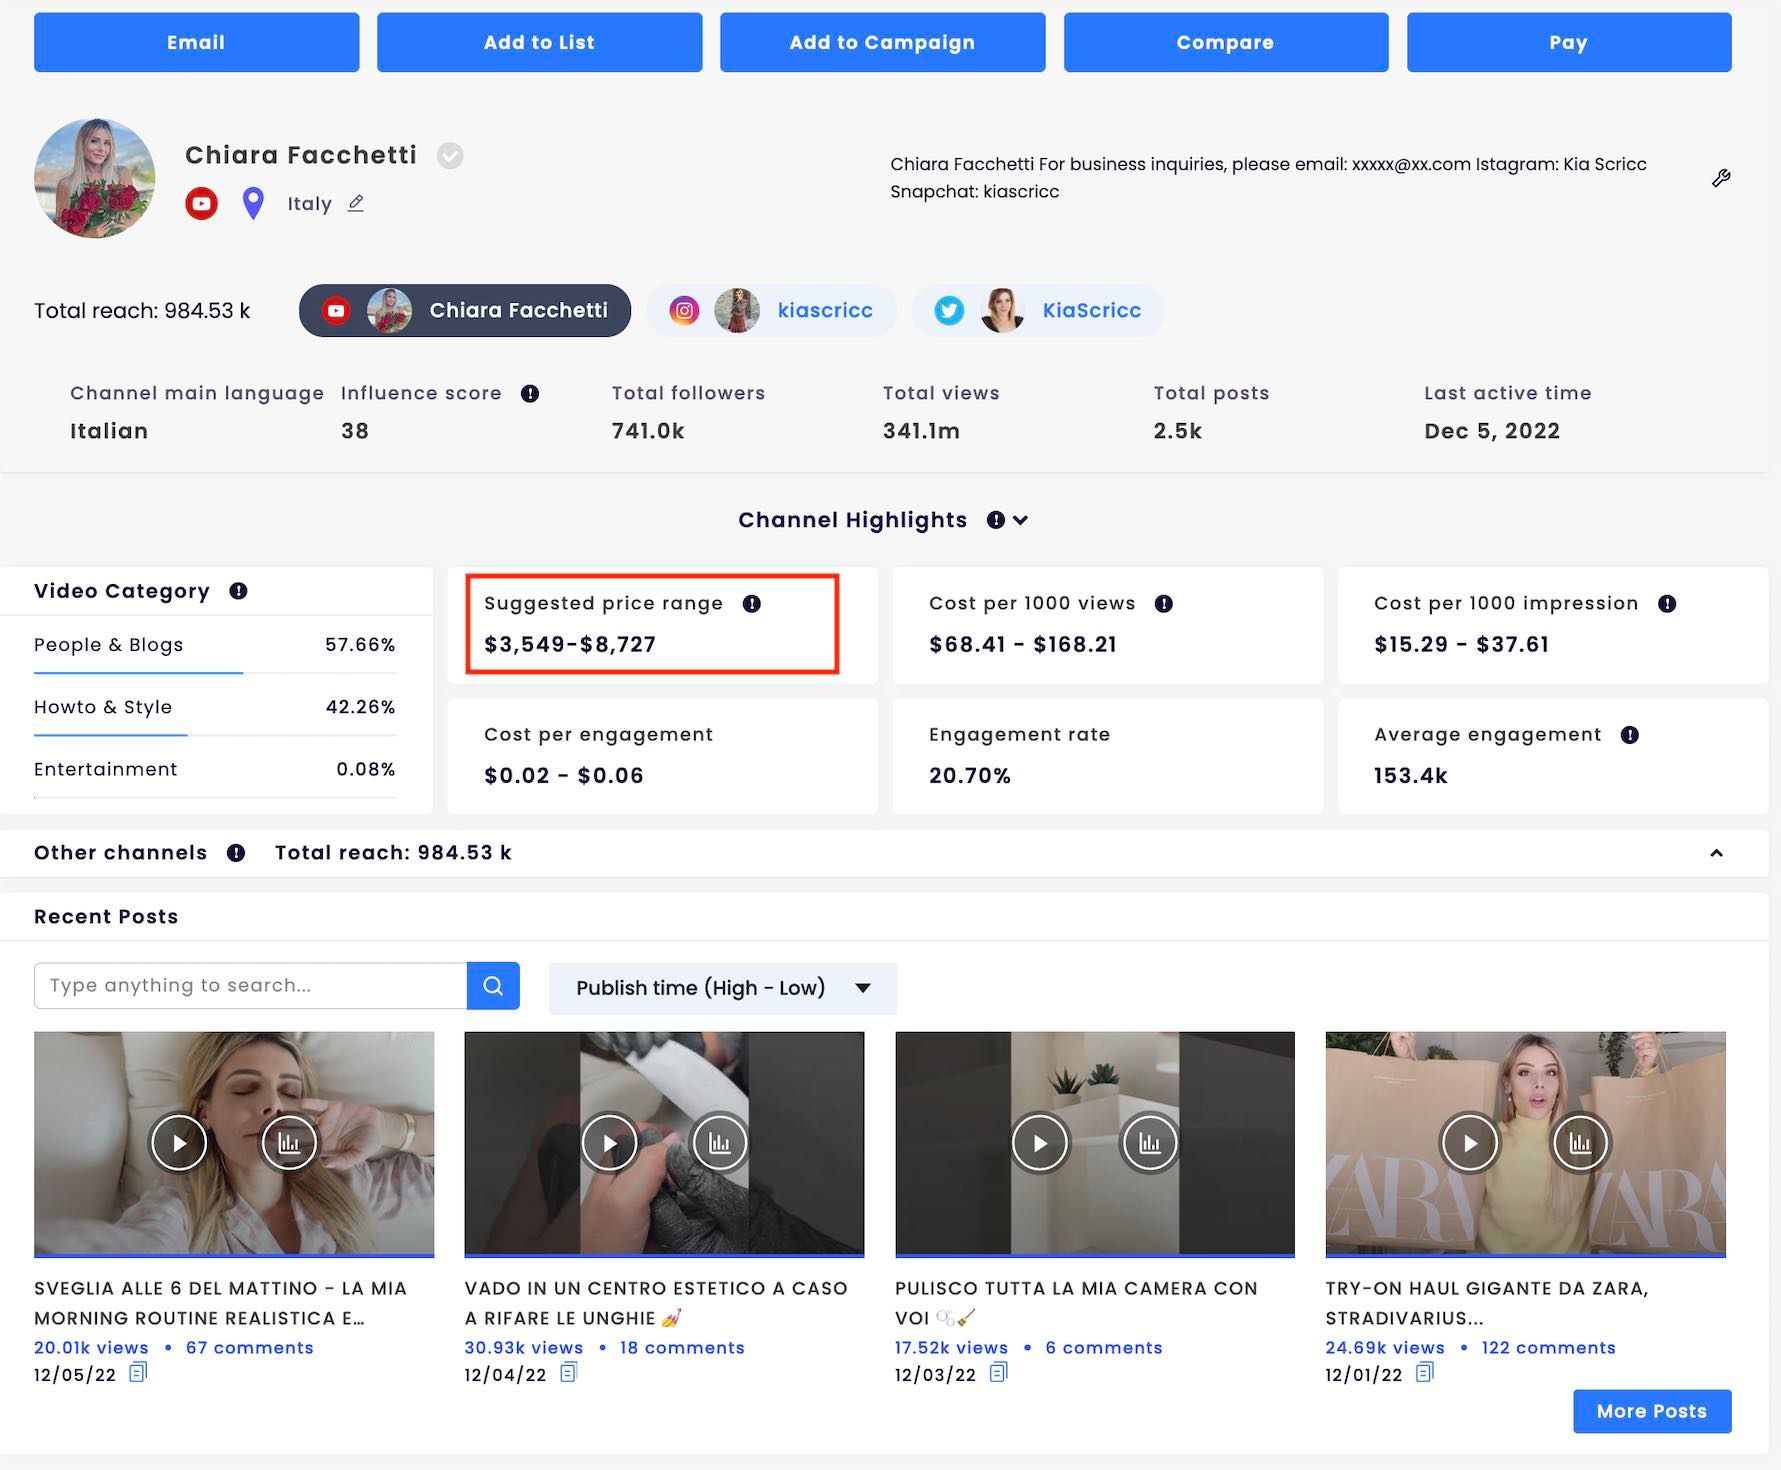
Task: Open stats for VADO IN UN CENTRO video
Action: click(x=719, y=1142)
